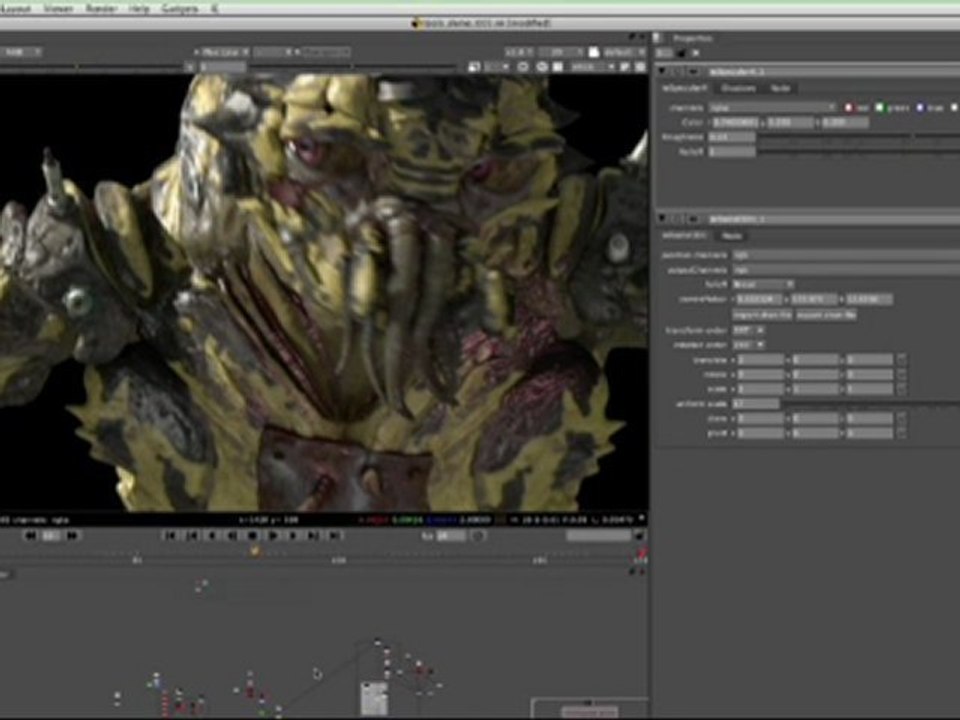Open the second tab of upper properties panel
This screenshot has height=720, width=960.
click(738, 88)
